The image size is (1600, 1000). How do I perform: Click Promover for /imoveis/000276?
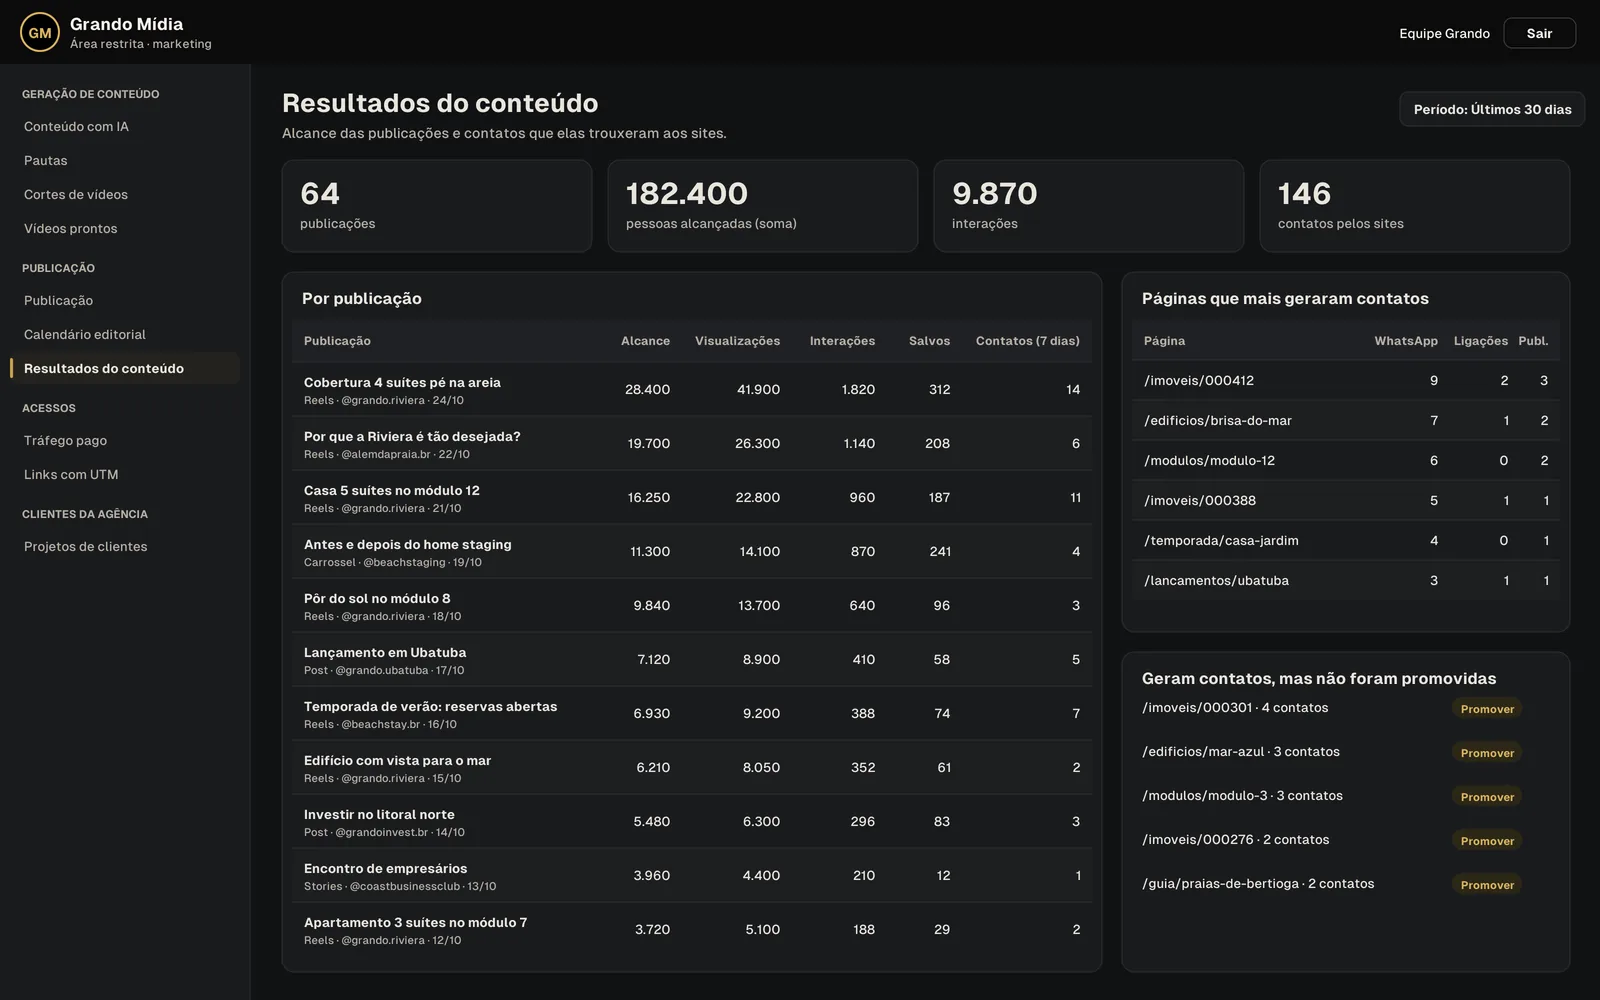point(1487,841)
